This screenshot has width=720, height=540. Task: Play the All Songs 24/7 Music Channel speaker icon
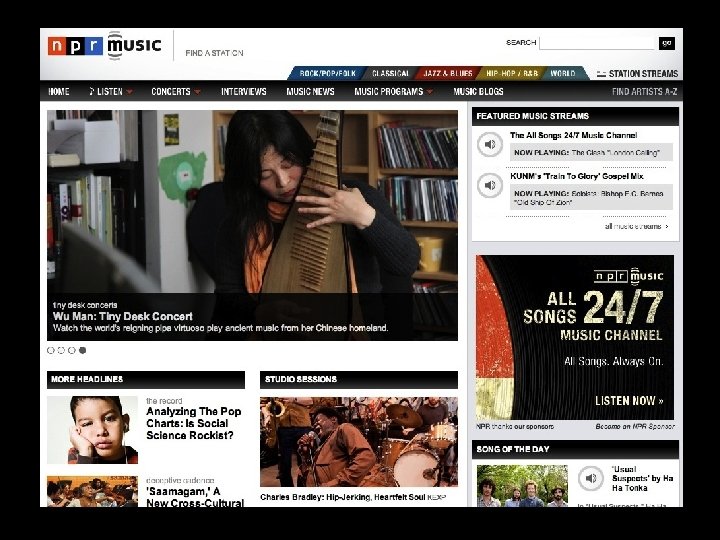[x=490, y=144]
